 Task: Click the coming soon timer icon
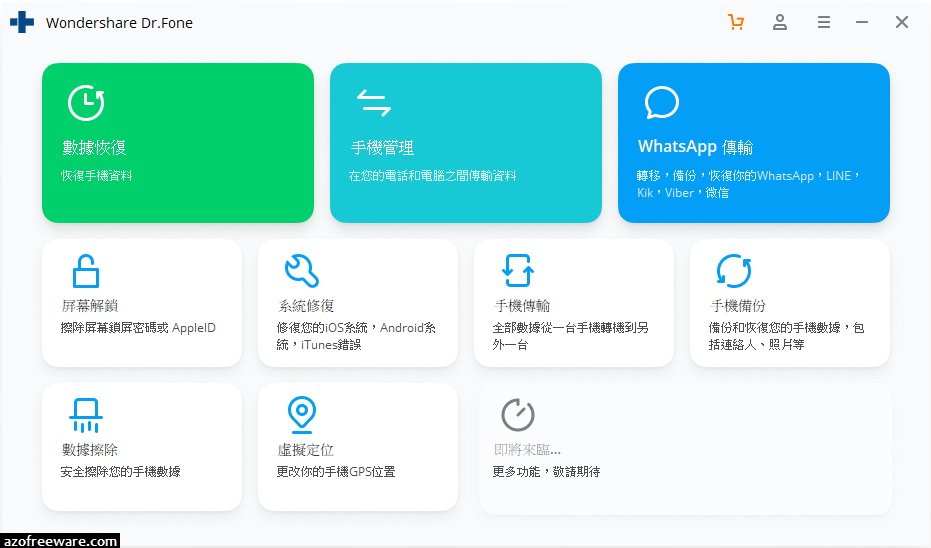[518, 414]
